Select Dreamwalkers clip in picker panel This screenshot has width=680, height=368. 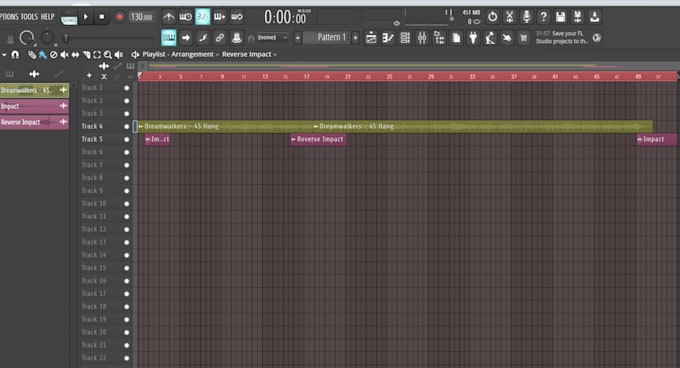click(x=34, y=90)
